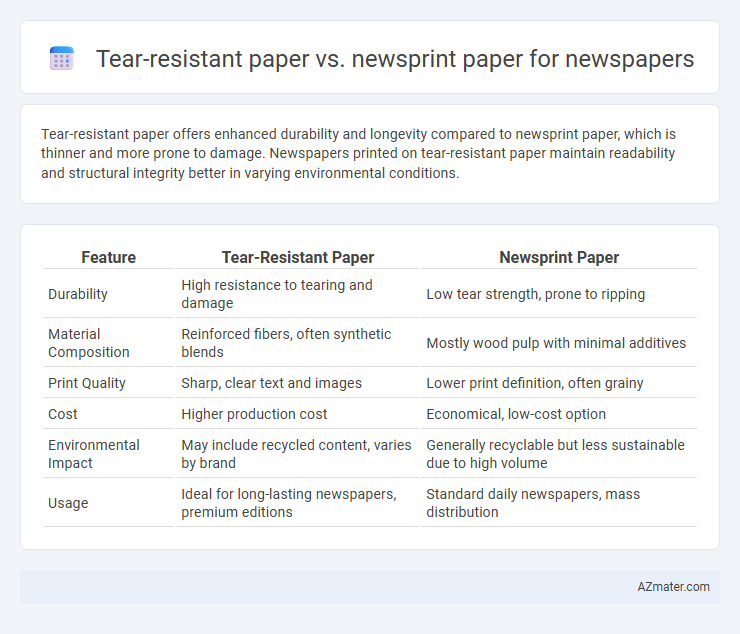Select 'Sharp, clear text and images' cell

tap(298, 383)
